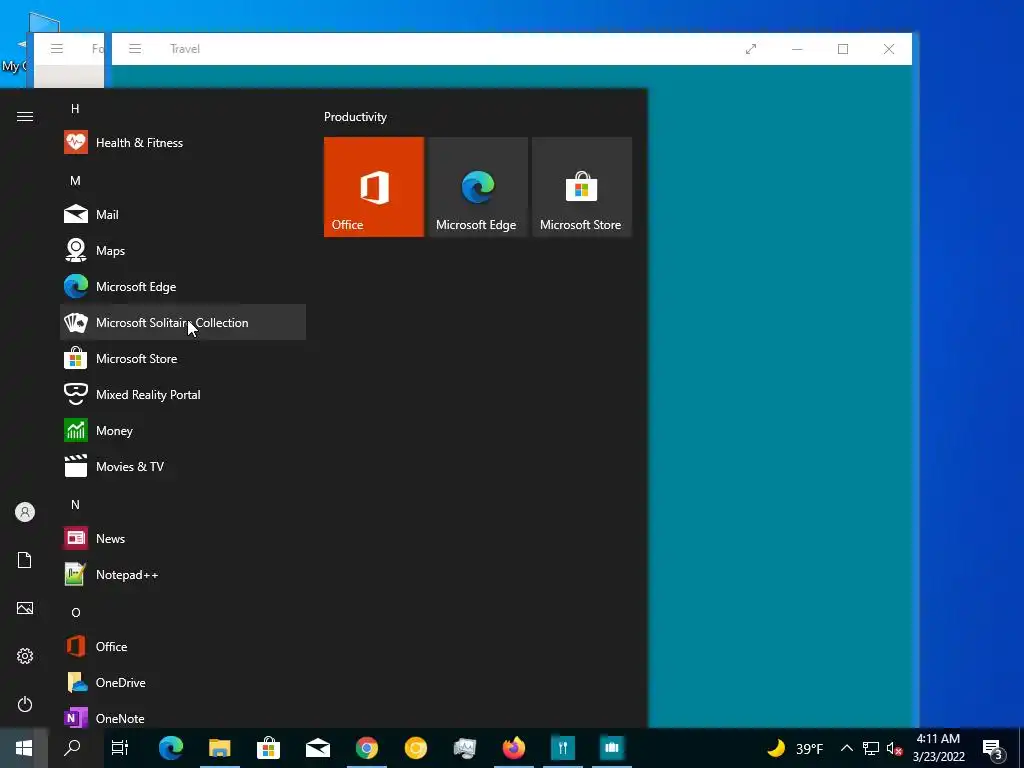Image resolution: width=1024 pixels, height=768 pixels.
Task: Click the Power button in Start
Action: 25,704
